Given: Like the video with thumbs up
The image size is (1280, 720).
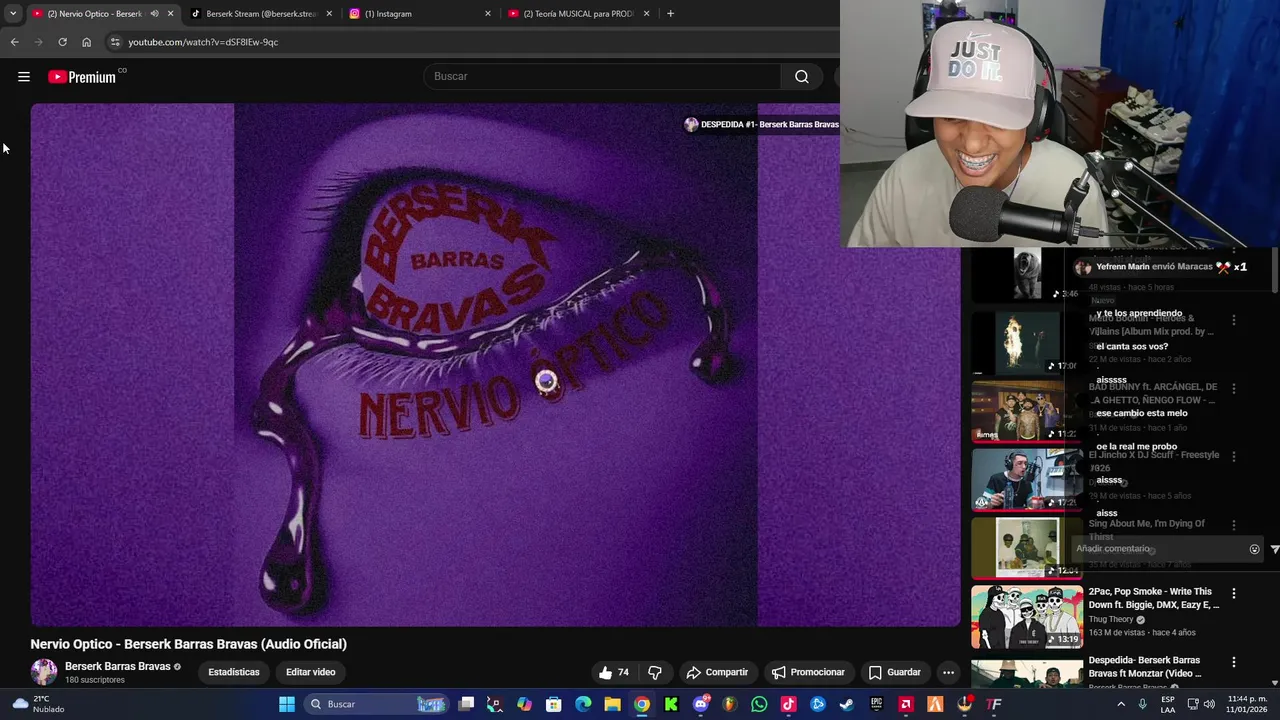Looking at the screenshot, I should pyautogui.click(x=614, y=672).
